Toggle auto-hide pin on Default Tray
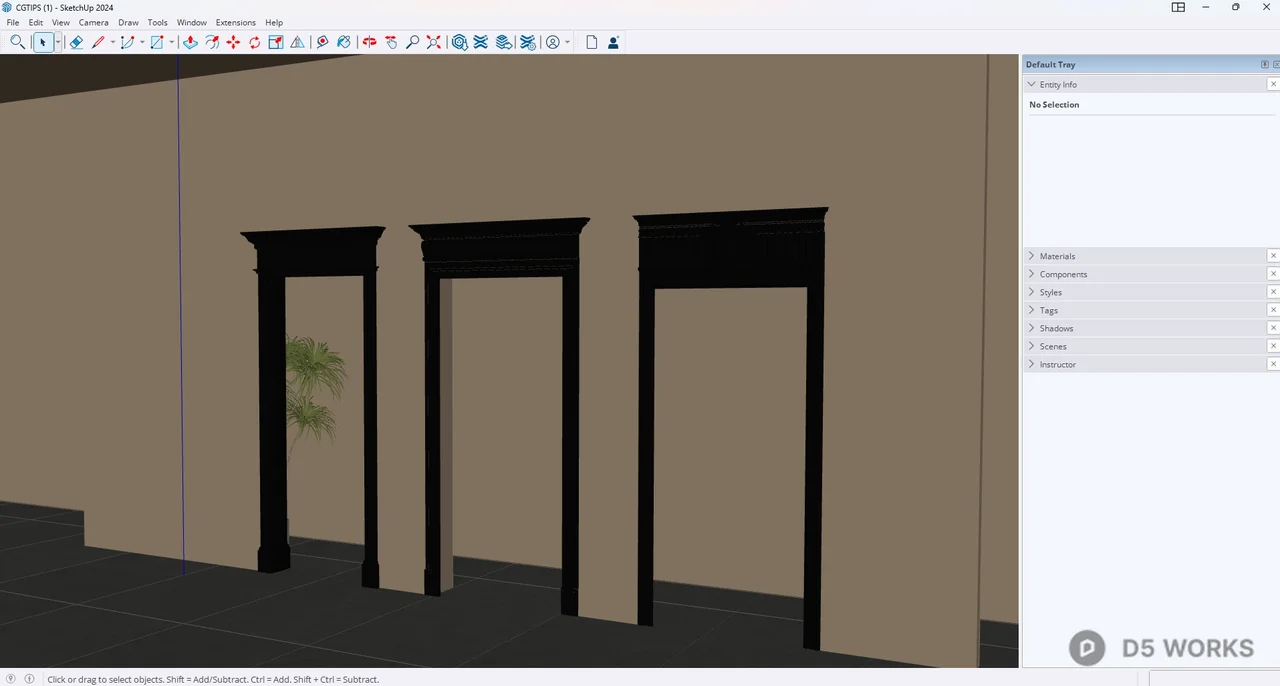The height and width of the screenshot is (686, 1280). 1265,64
